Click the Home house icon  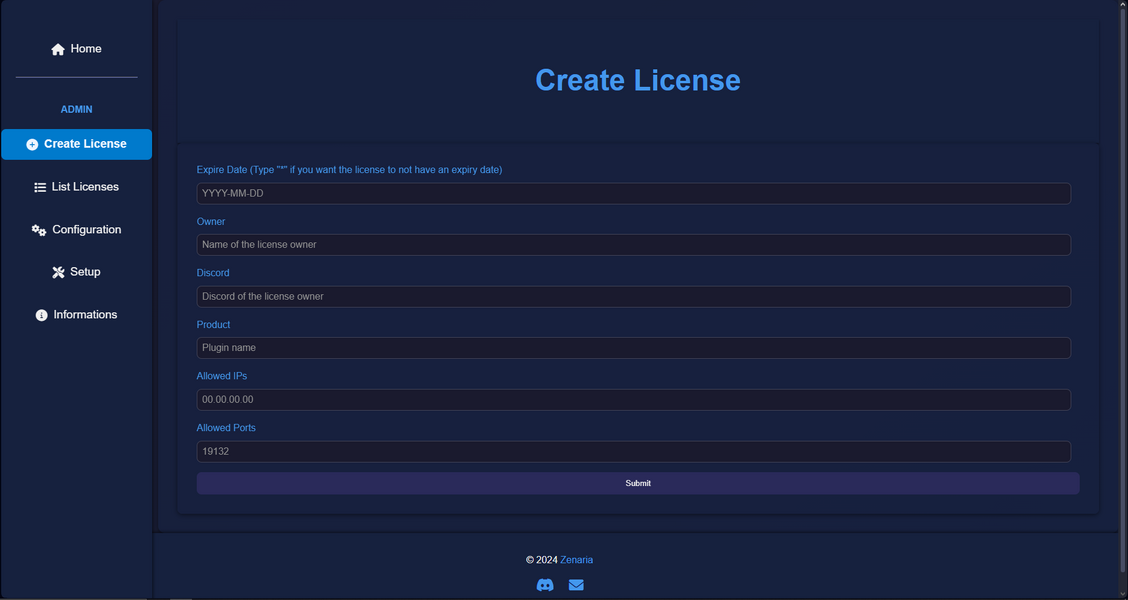click(58, 49)
